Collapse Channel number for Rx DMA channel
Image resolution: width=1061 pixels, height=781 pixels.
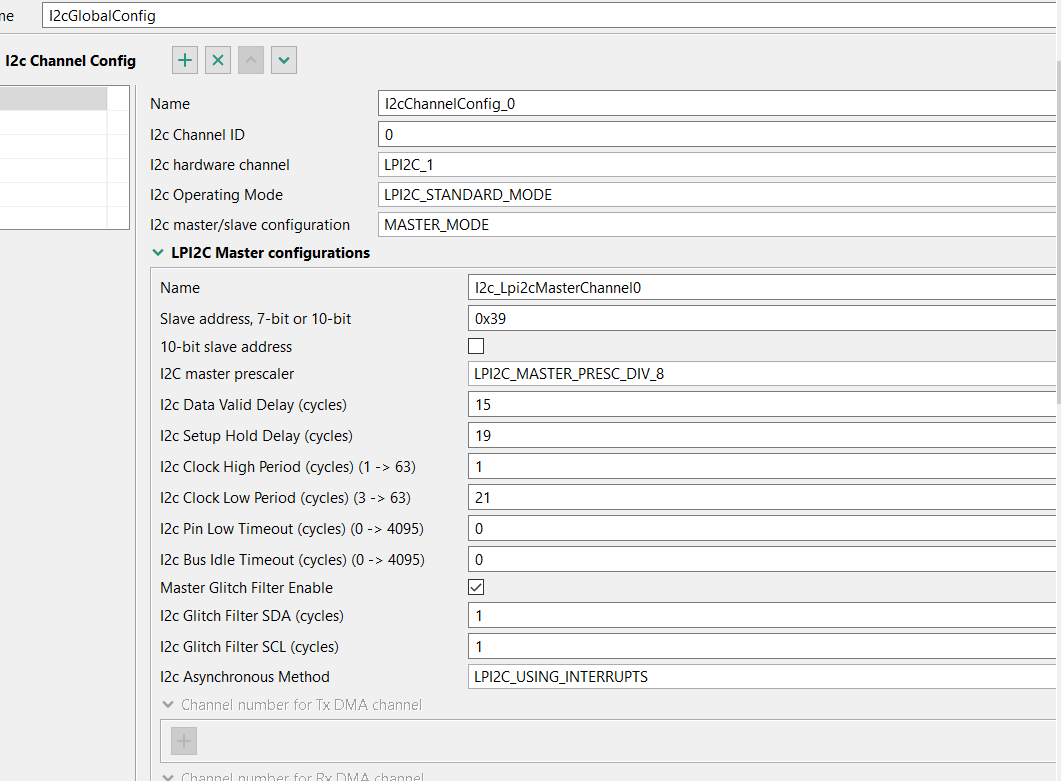point(168,776)
